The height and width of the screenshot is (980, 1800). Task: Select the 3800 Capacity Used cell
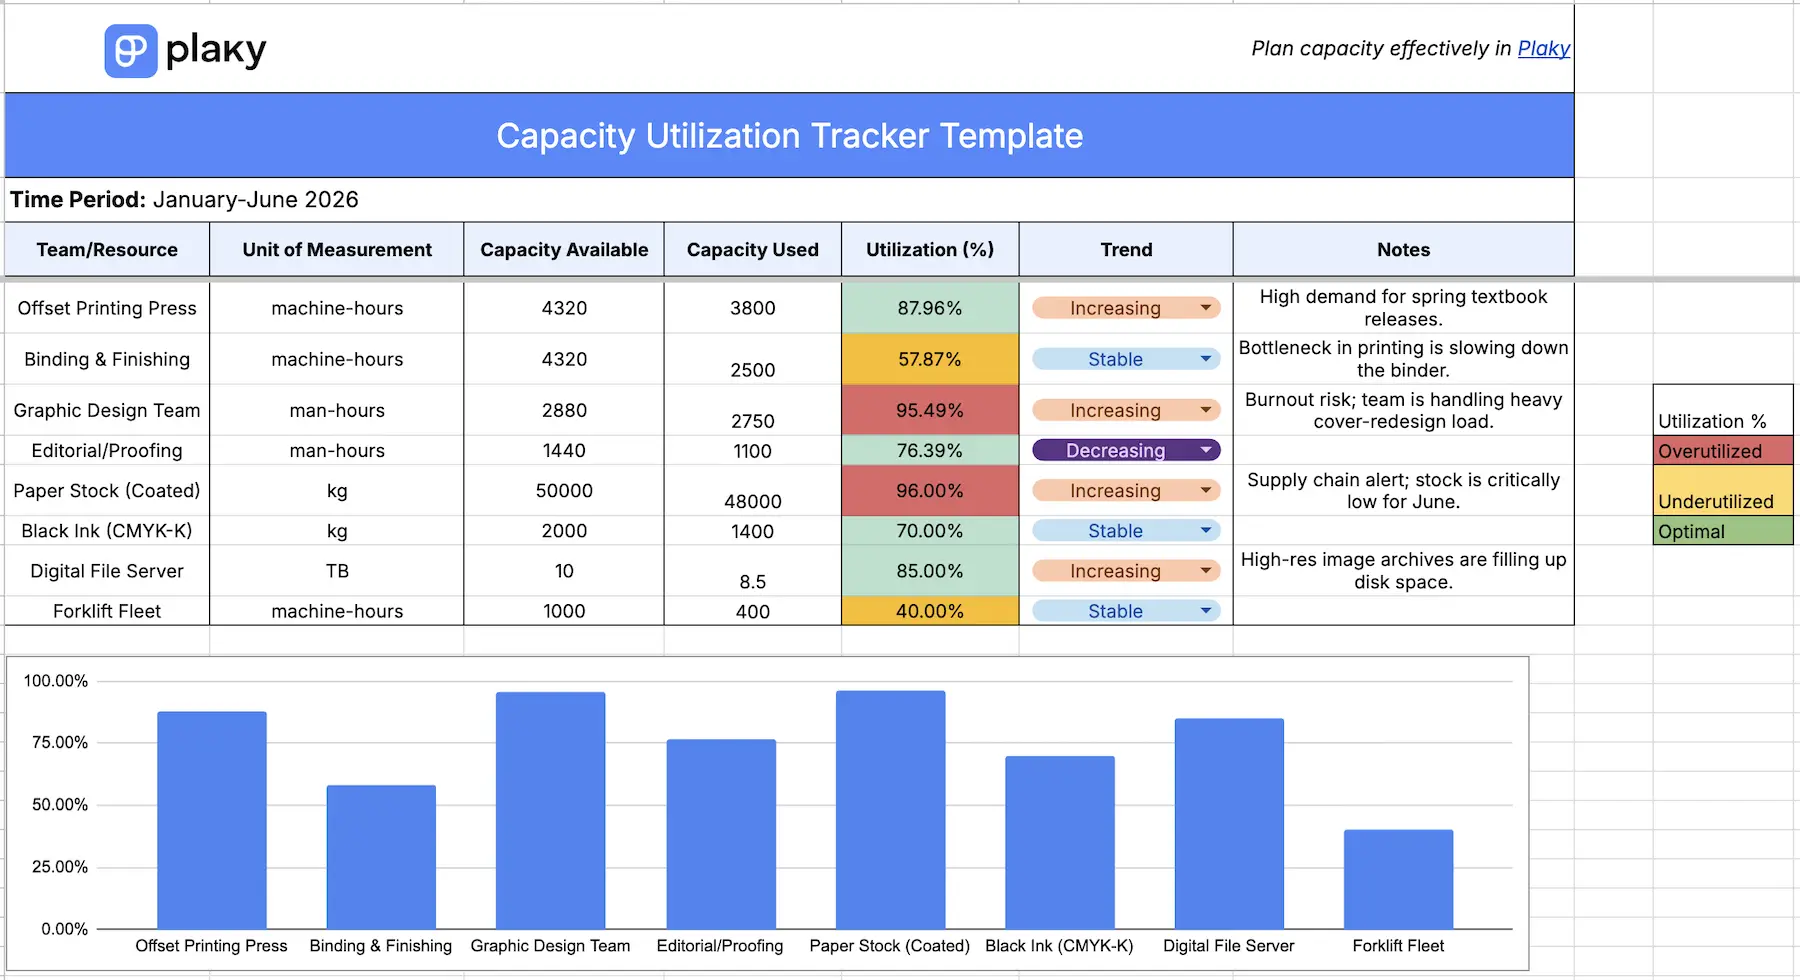click(x=752, y=307)
